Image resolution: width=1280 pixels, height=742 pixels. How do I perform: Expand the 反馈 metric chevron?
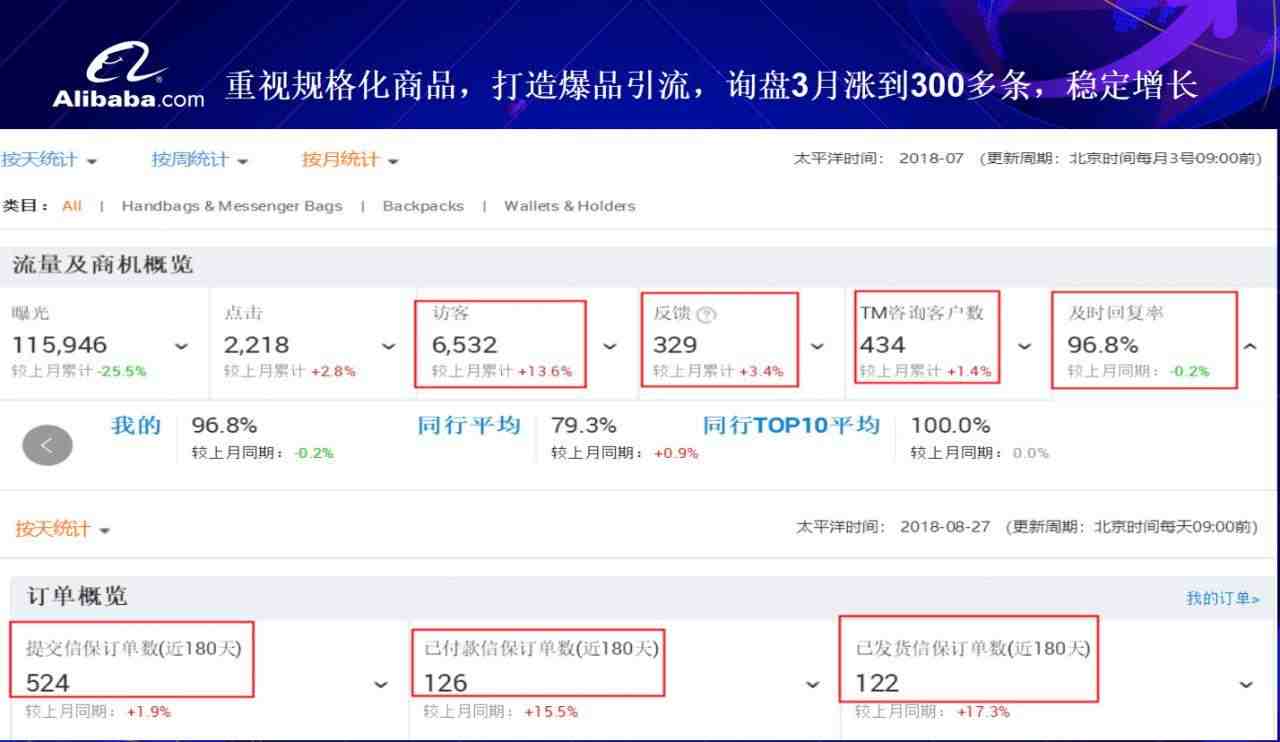pos(817,346)
